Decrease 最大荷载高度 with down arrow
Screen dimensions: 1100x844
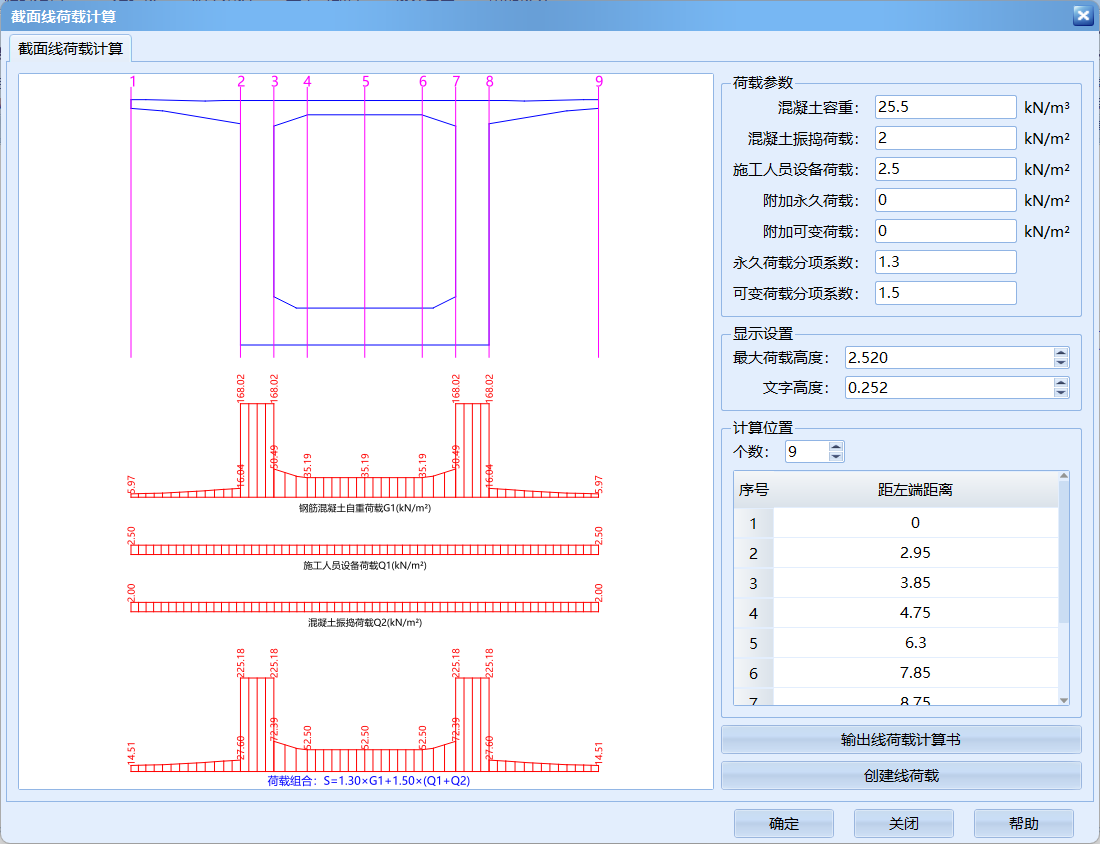click(x=1061, y=363)
